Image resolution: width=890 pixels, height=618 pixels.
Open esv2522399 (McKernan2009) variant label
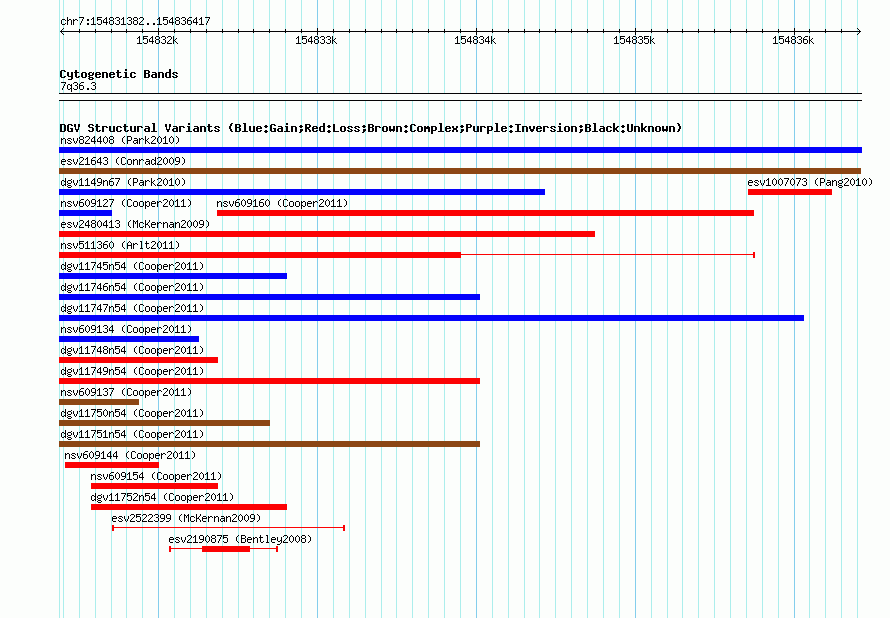pos(186,518)
